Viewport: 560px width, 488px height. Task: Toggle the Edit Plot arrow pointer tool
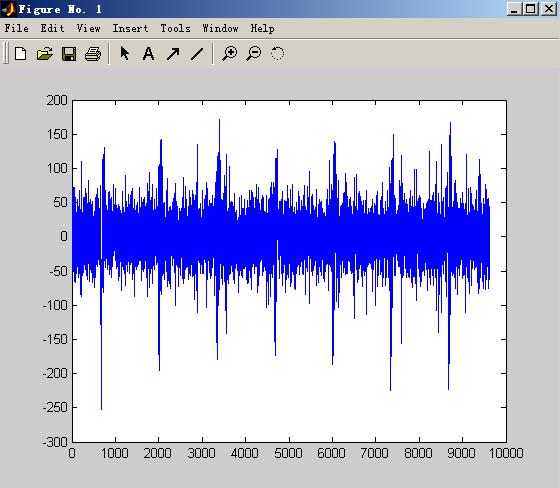point(125,54)
